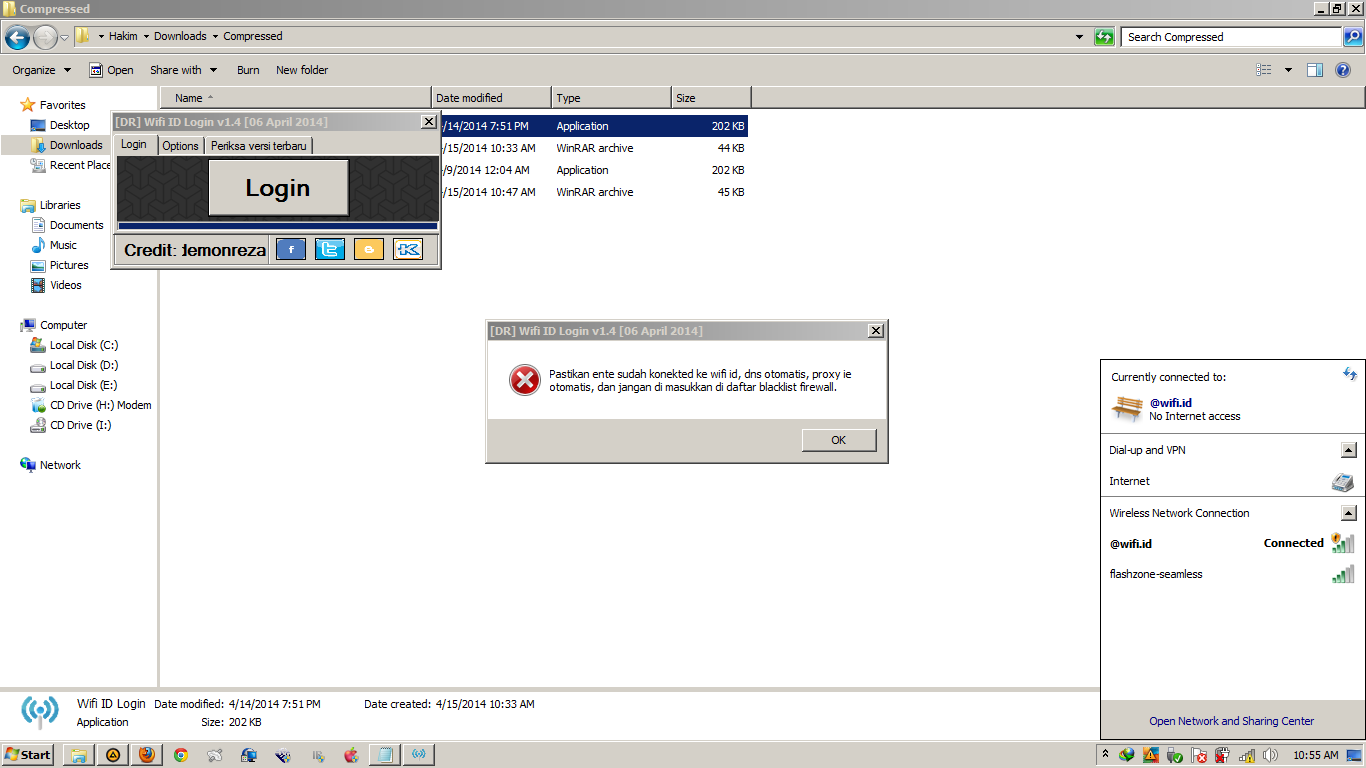Collapse the Wireless Network Connection section
This screenshot has height=768, width=1366.
1349,513
